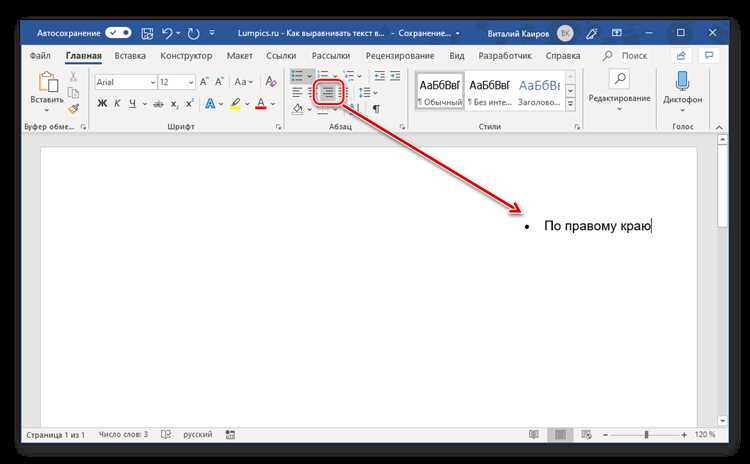Click the paragraph shading bucket
750x464 pixels.
[298, 109]
